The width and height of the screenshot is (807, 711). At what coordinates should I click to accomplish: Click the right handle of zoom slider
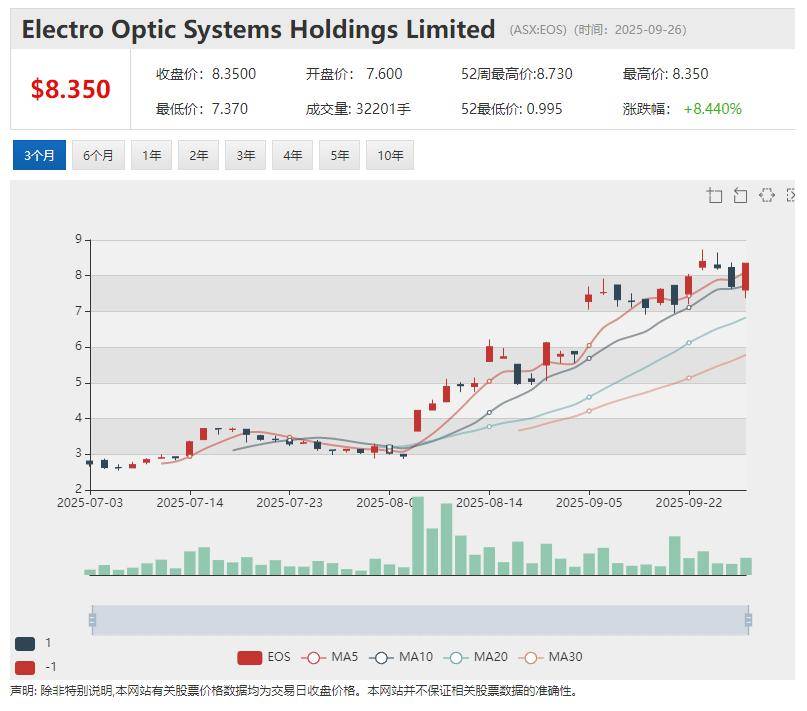coord(748,620)
